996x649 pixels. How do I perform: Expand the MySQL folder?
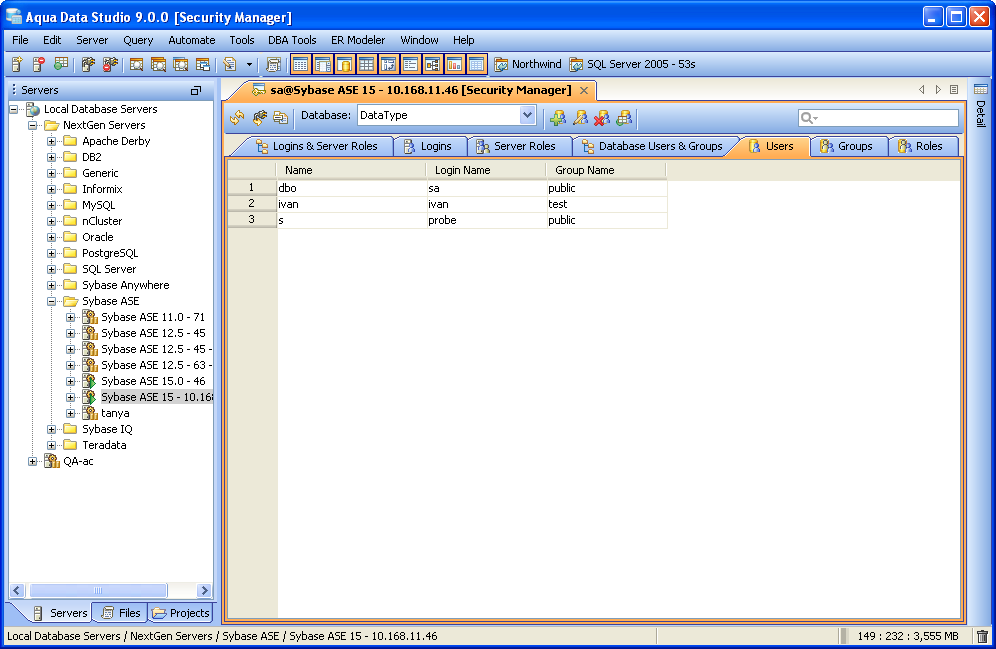51,205
